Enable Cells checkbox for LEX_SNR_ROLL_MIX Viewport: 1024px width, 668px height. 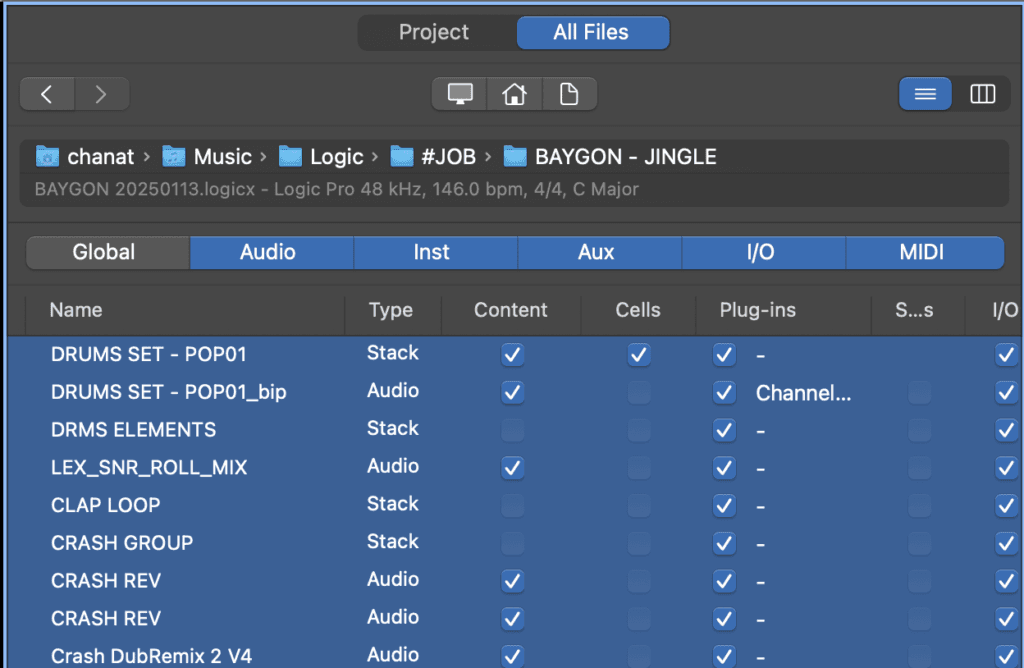pyautogui.click(x=639, y=468)
